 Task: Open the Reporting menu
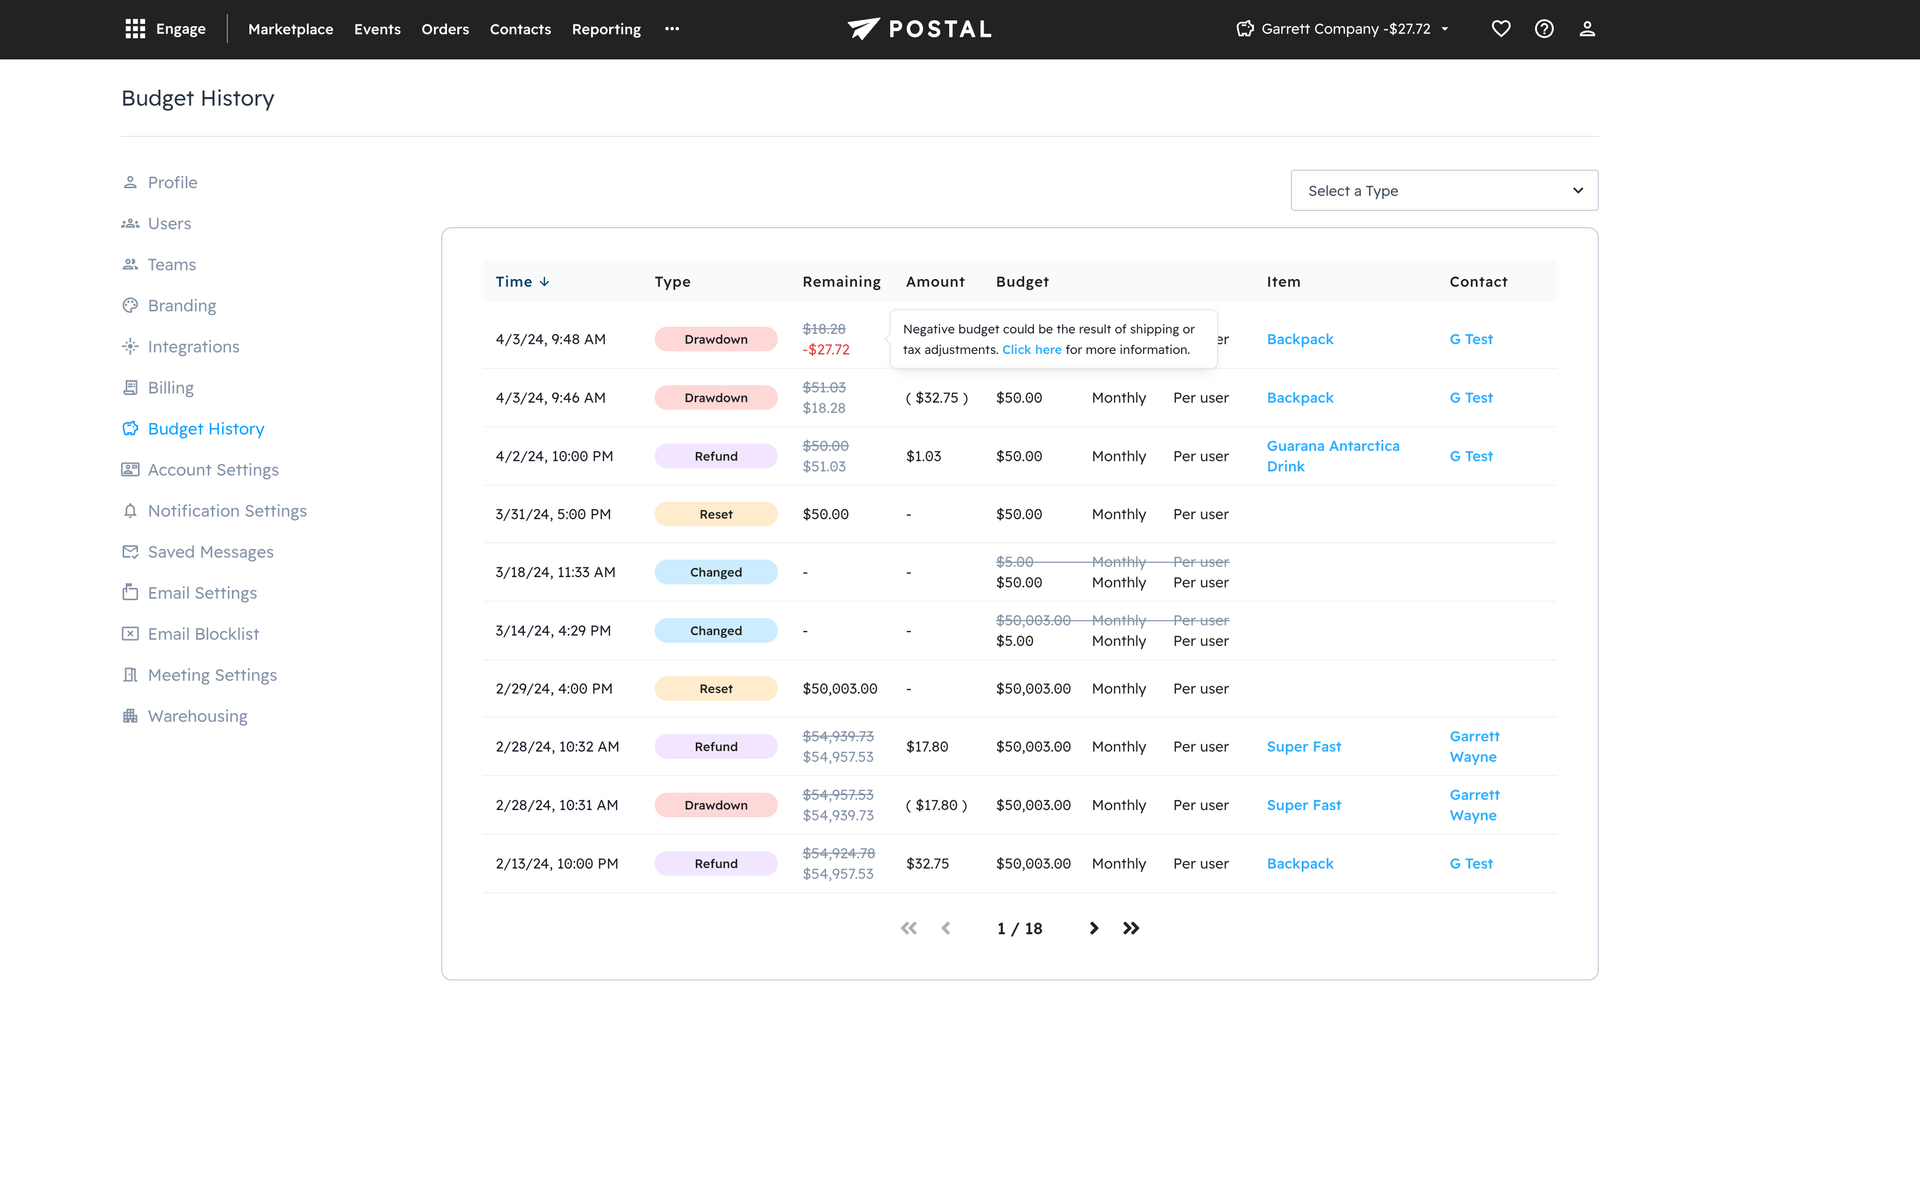[606, 29]
